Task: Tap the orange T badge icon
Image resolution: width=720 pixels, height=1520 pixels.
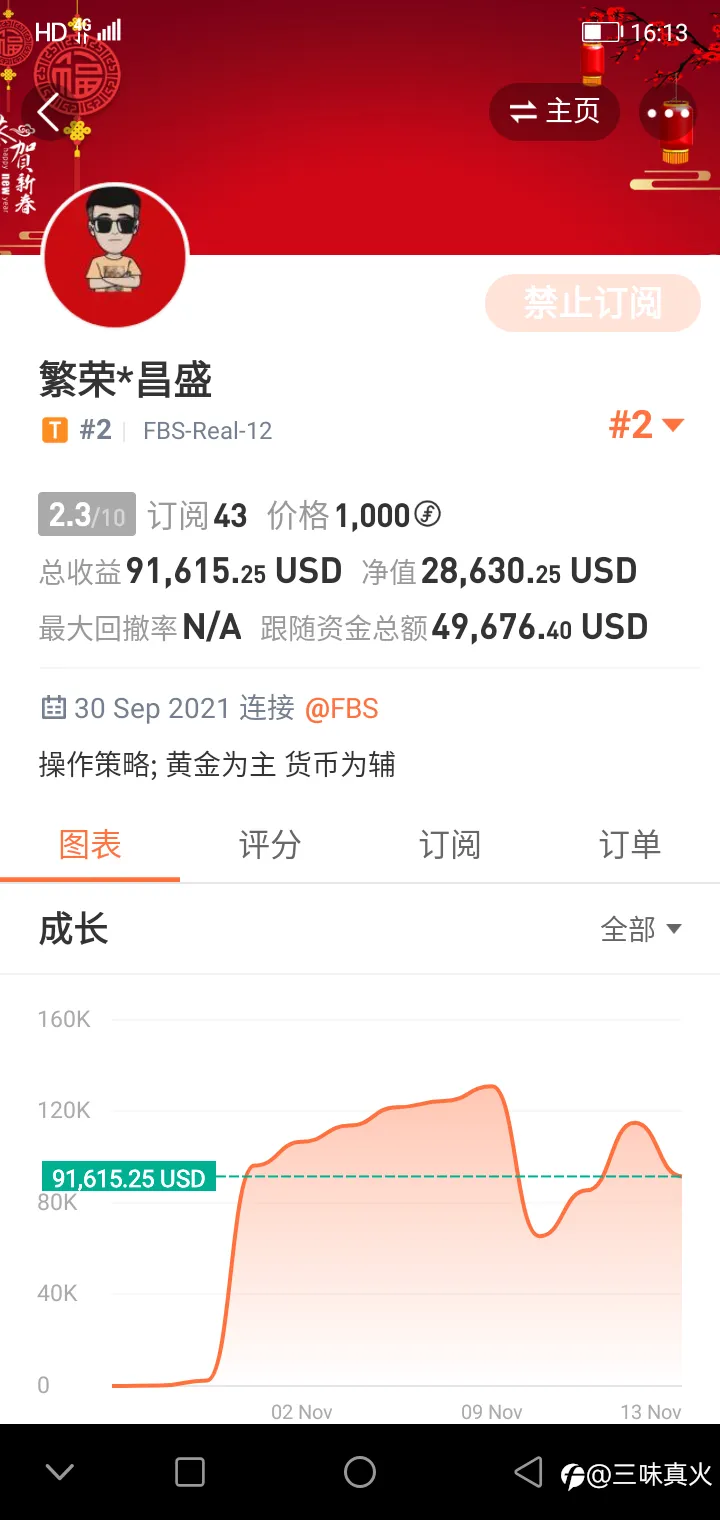Action: tap(54, 431)
